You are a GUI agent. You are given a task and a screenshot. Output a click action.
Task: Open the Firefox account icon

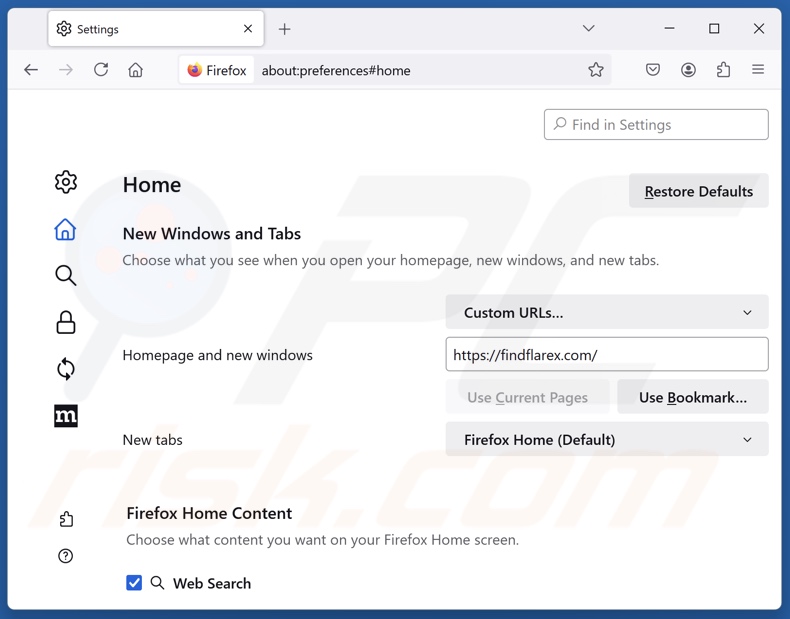click(688, 70)
